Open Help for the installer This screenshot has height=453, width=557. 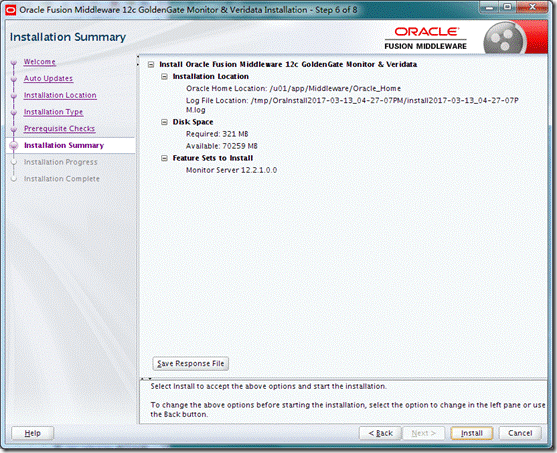[32, 433]
